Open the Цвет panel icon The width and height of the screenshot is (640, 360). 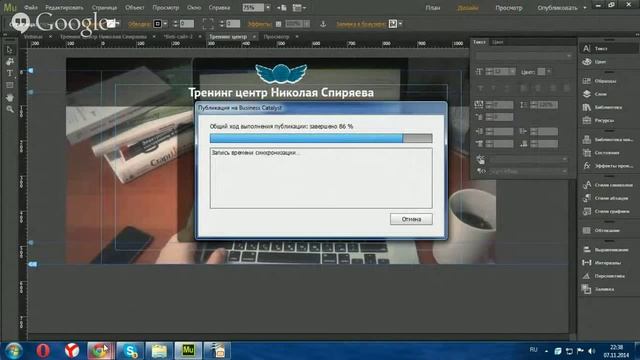click(587, 62)
